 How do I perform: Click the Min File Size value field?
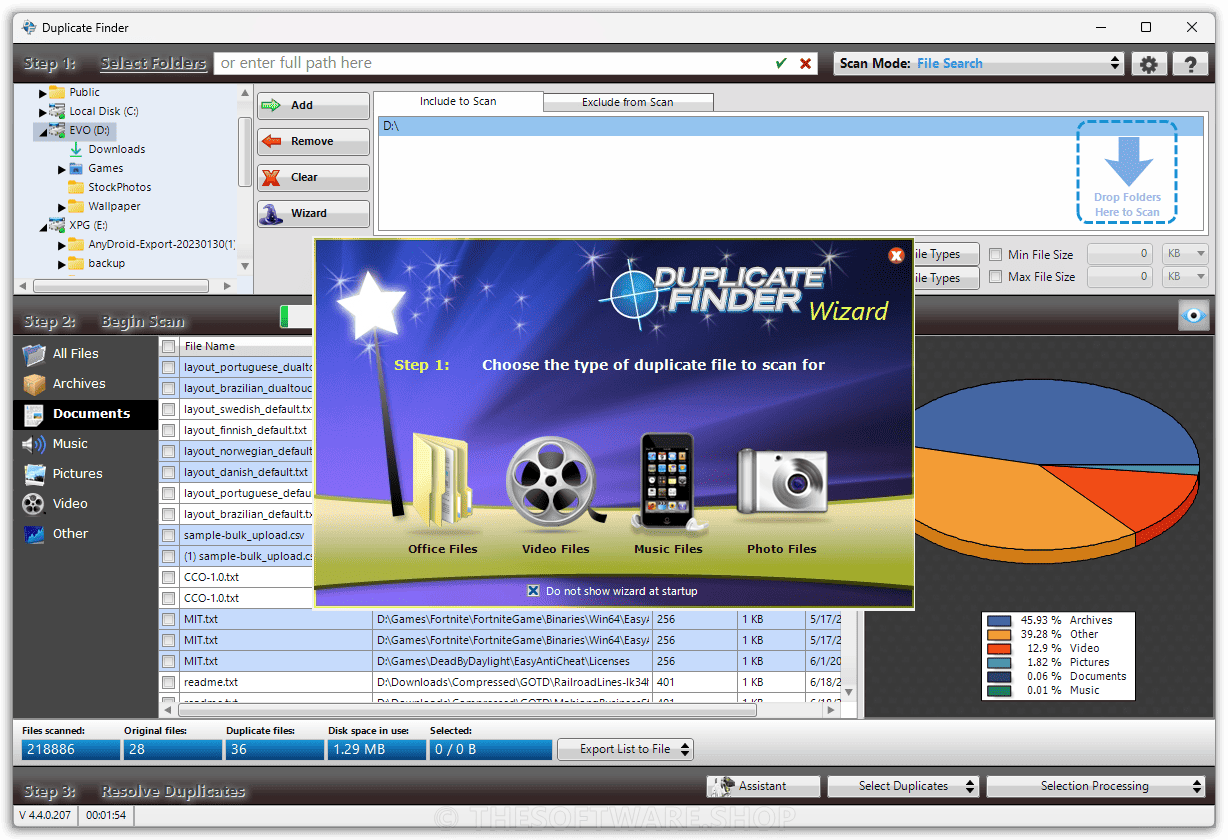pyautogui.click(x=1120, y=255)
